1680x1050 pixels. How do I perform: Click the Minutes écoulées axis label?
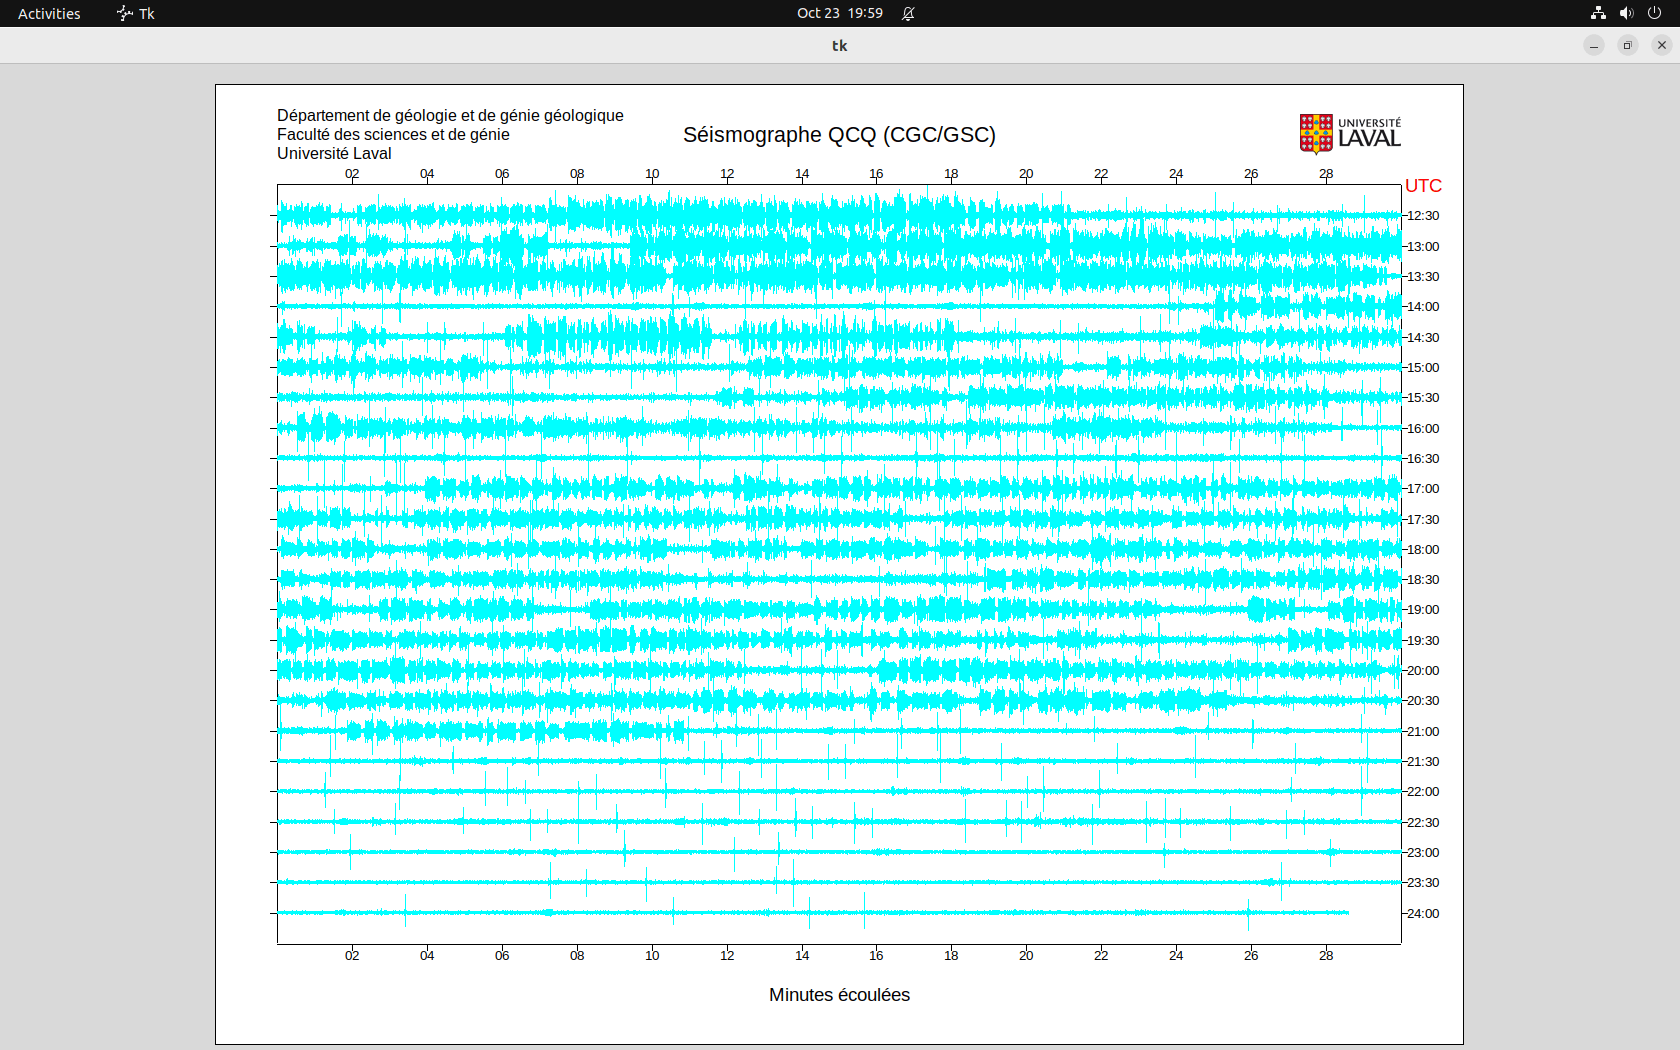click(x=839, y=995)
